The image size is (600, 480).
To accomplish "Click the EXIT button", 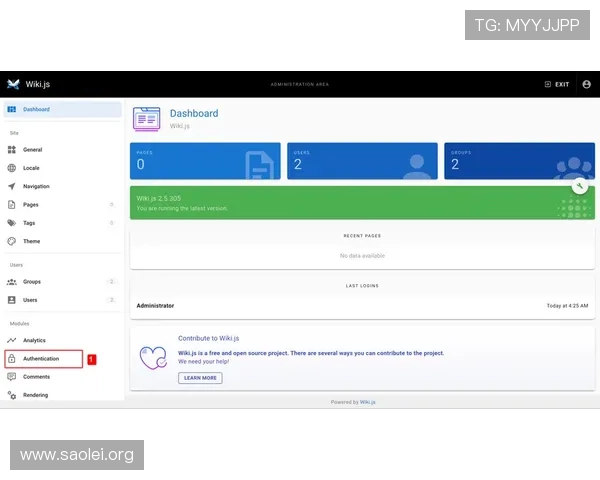I will click(x=557, y=84).
